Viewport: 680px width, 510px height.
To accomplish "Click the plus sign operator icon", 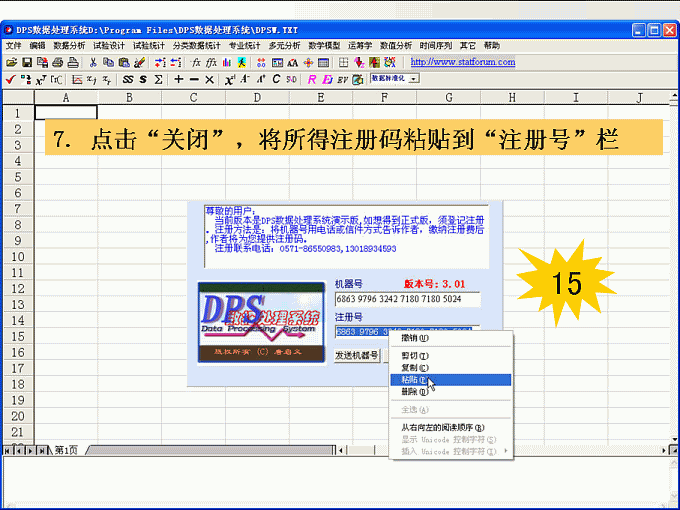I will (178, 79).
